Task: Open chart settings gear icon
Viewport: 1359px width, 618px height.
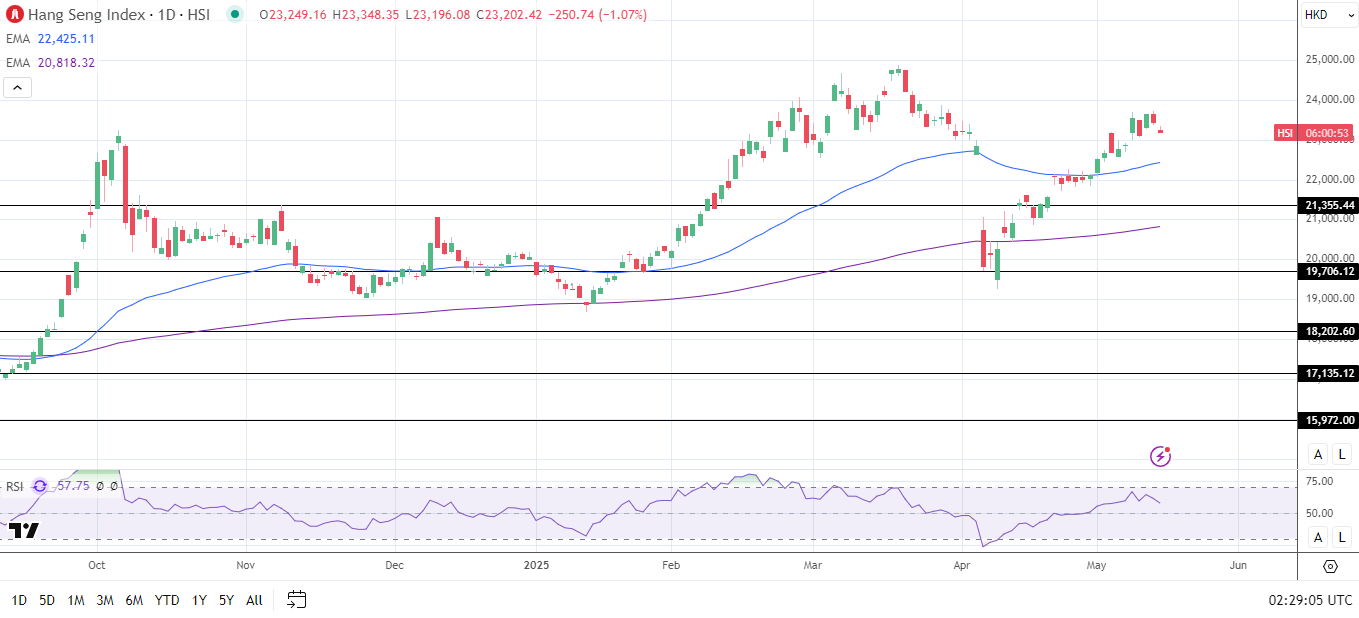Action: tap(1329, 566)
